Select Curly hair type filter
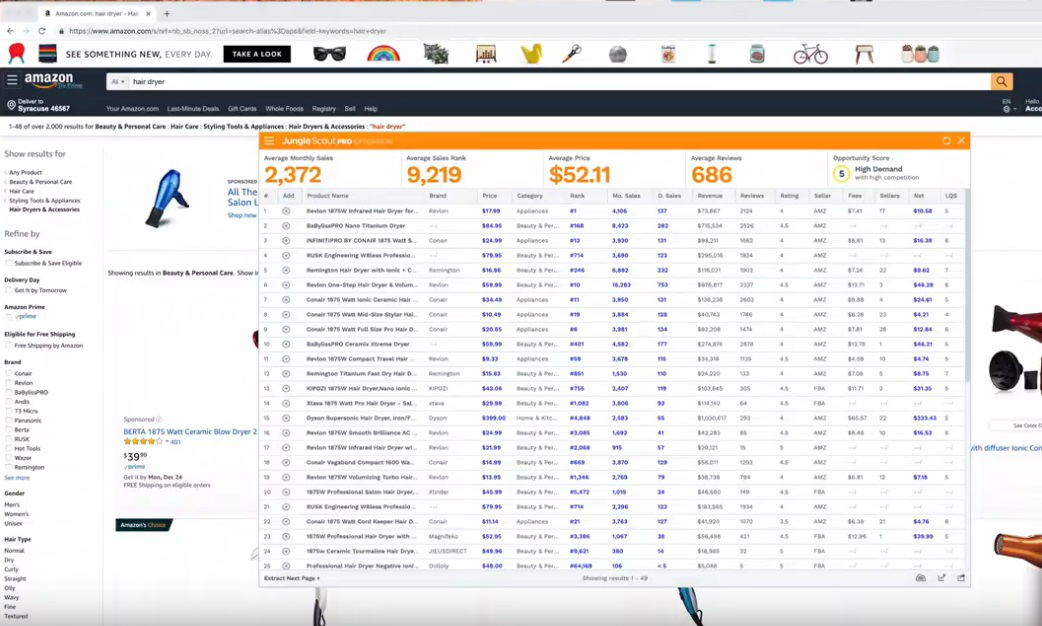 tap(11, 570)
